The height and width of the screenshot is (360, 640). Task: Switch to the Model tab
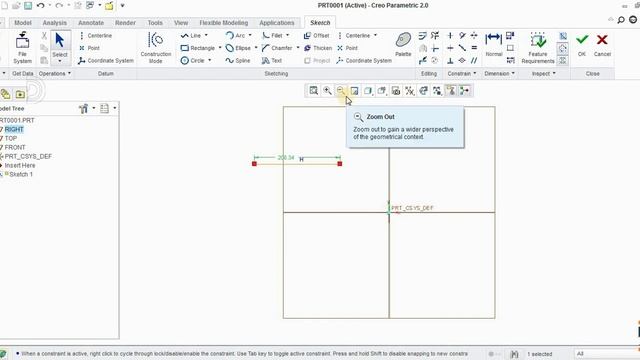(23, 23)
